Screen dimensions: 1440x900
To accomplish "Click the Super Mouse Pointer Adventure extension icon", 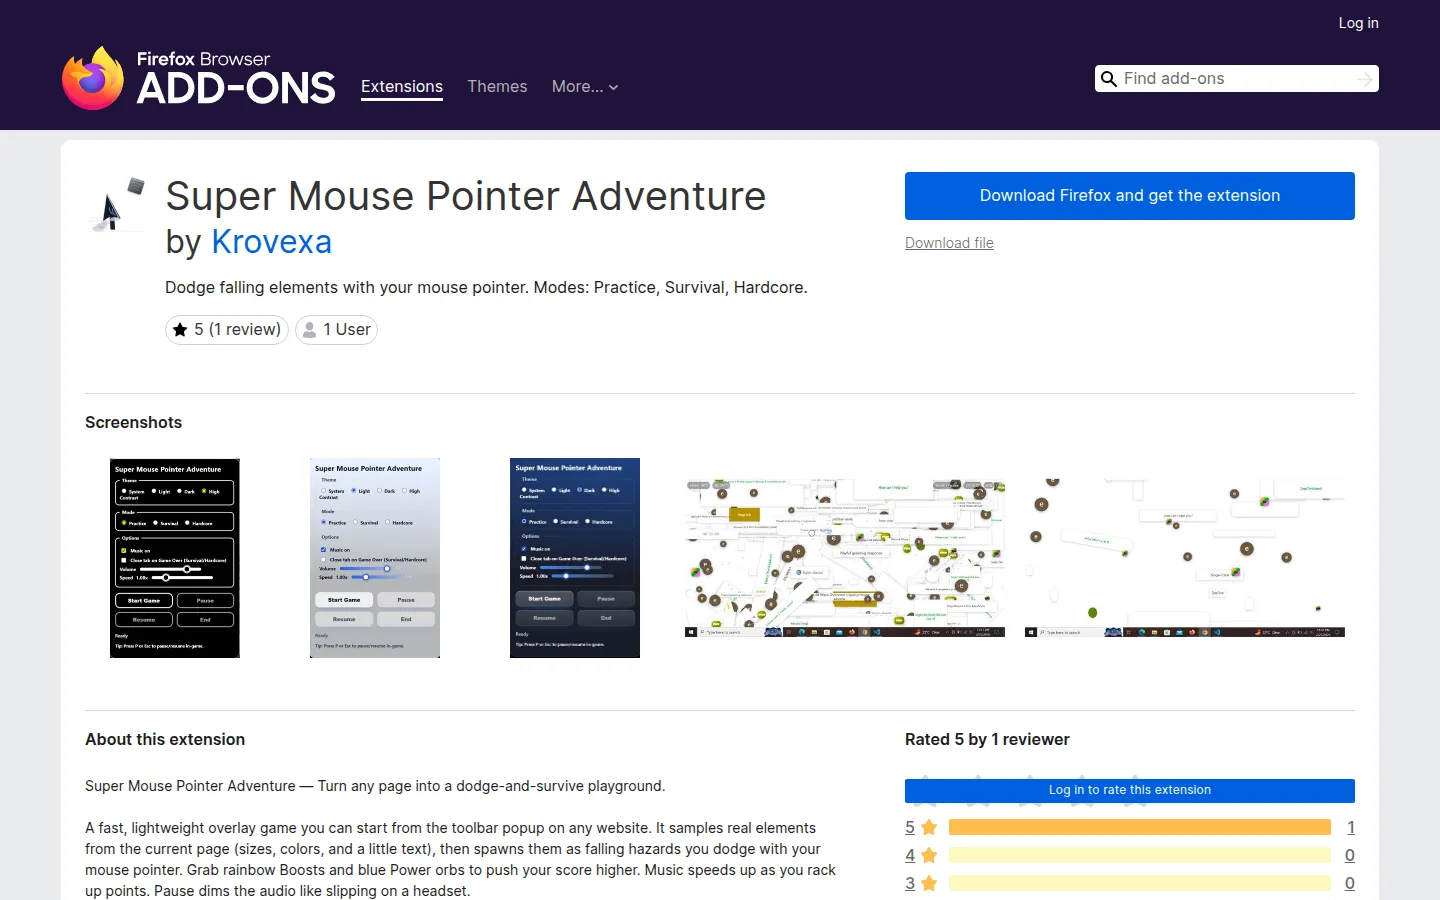I will [x=119, y=204].
